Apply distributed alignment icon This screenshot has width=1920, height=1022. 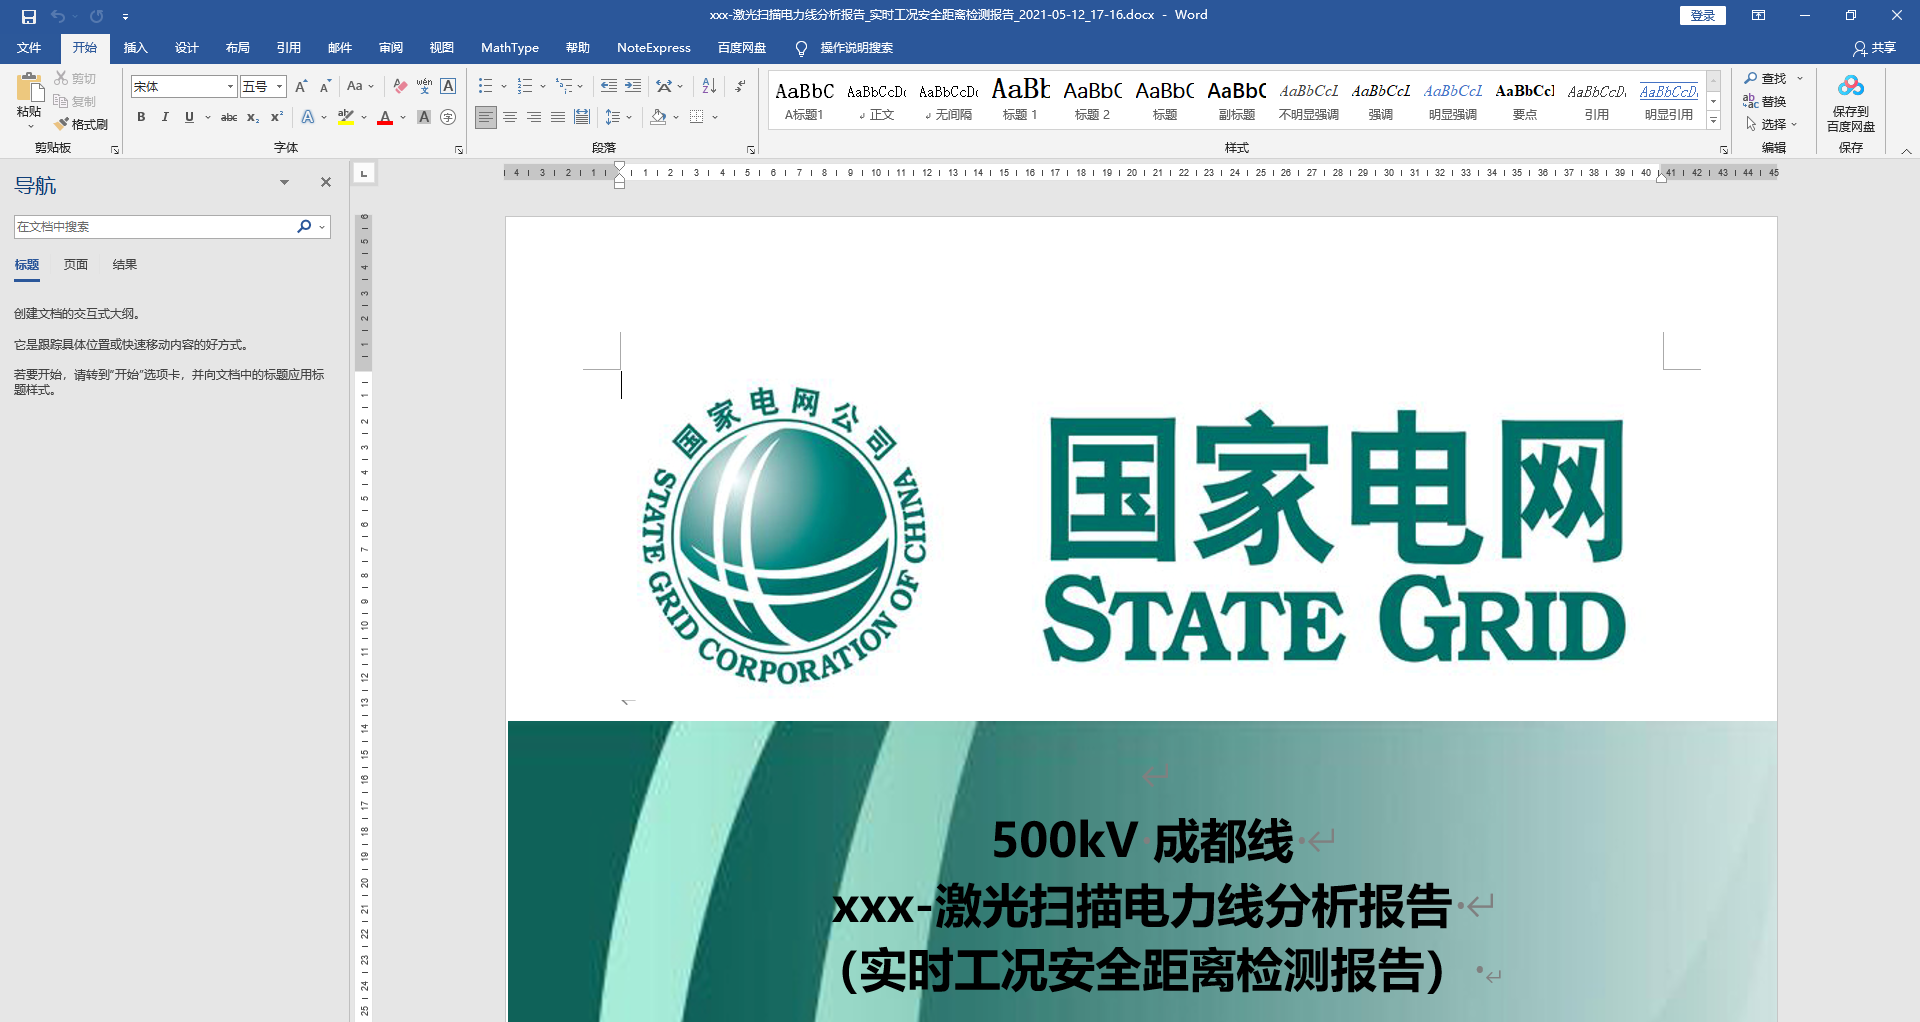582,117
